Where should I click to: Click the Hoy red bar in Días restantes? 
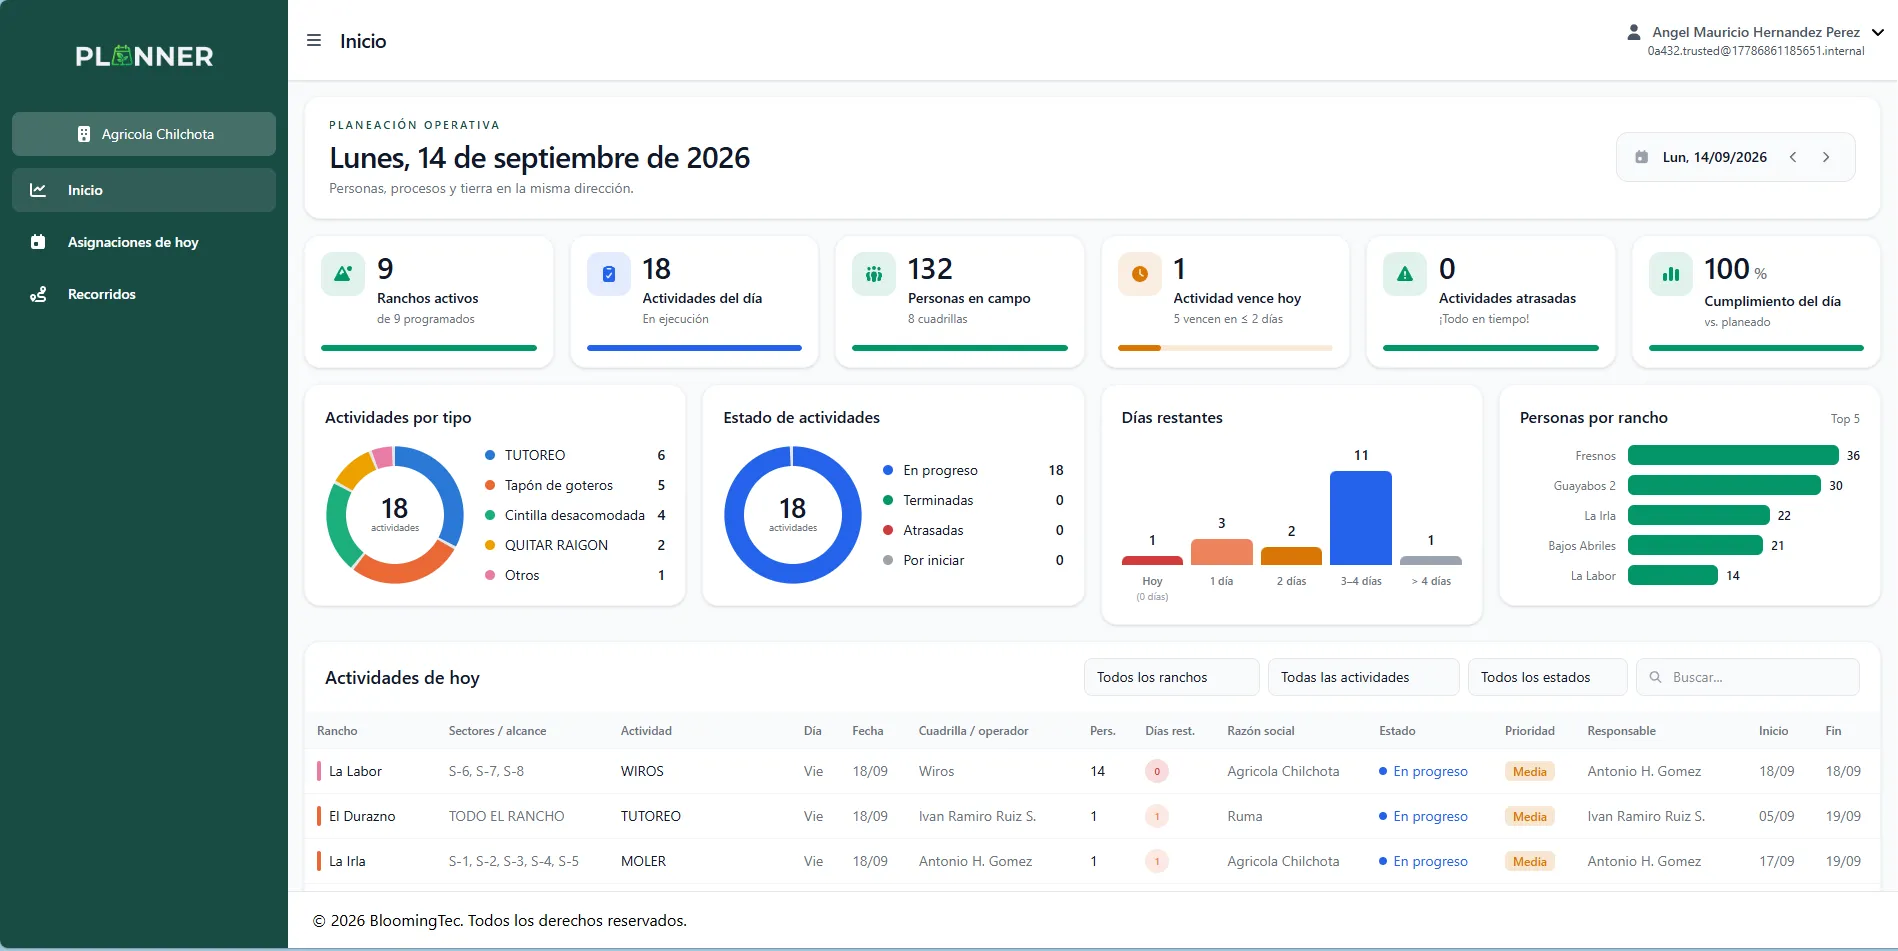tap(1152, 561)
